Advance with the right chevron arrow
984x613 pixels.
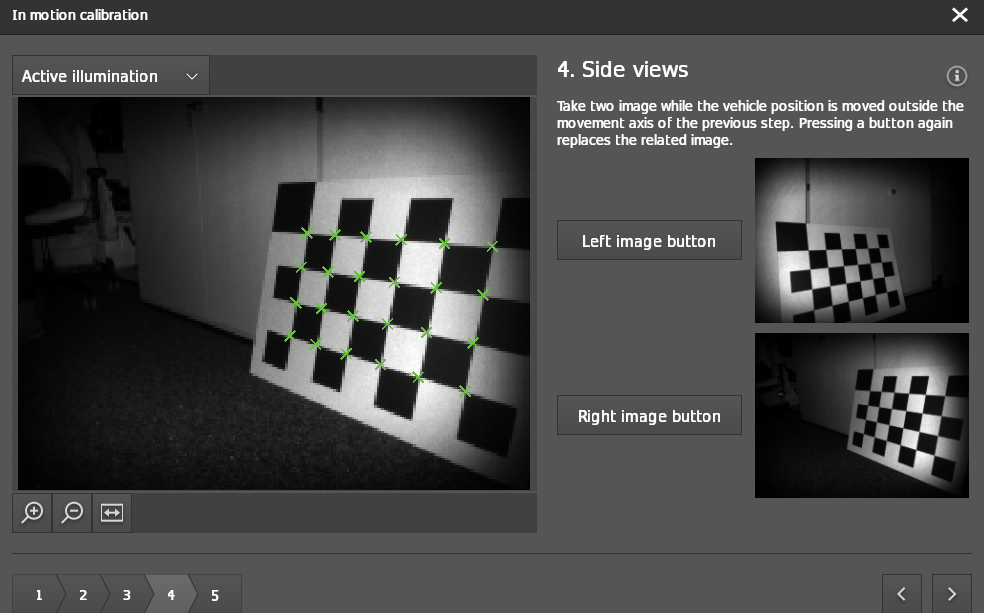[x=951, y=593]
